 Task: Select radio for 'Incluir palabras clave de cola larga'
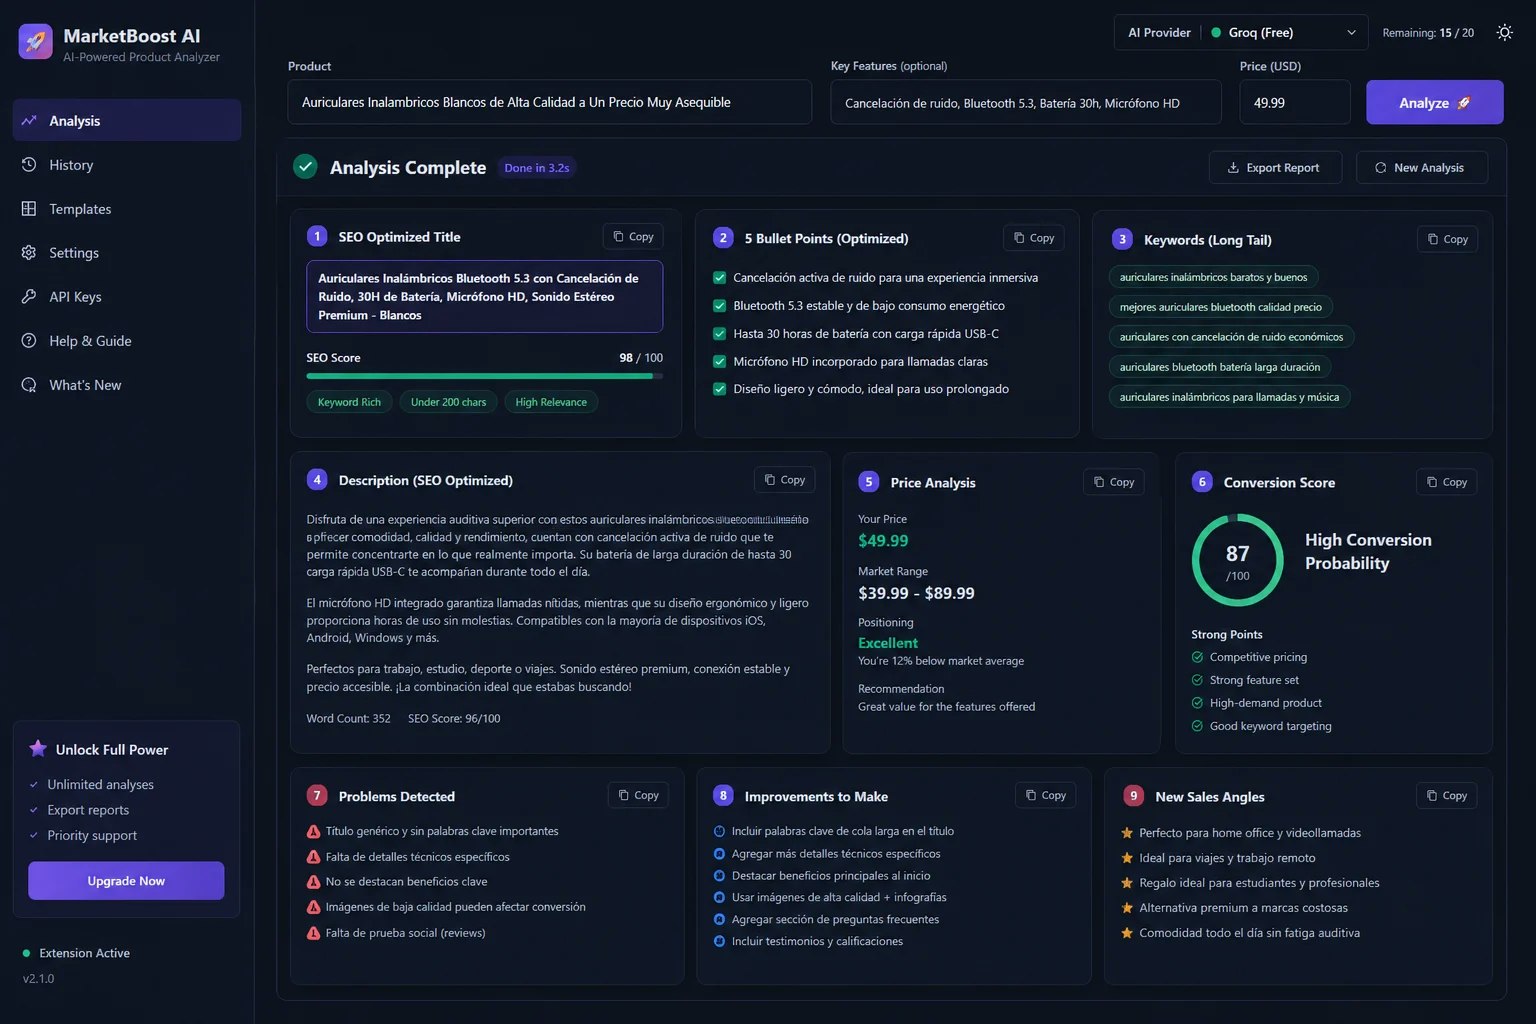pos(719,831)
